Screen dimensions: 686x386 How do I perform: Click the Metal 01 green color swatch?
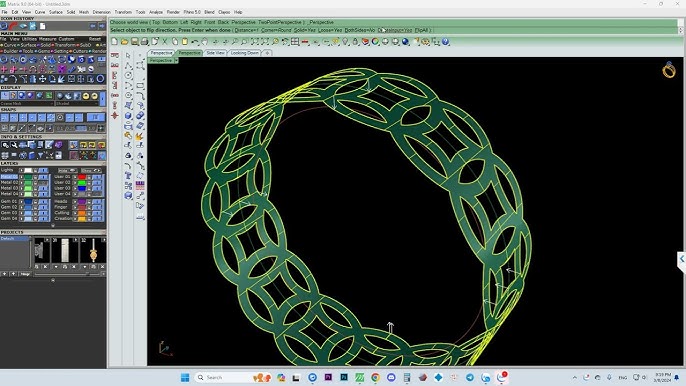tap(28, 176)
